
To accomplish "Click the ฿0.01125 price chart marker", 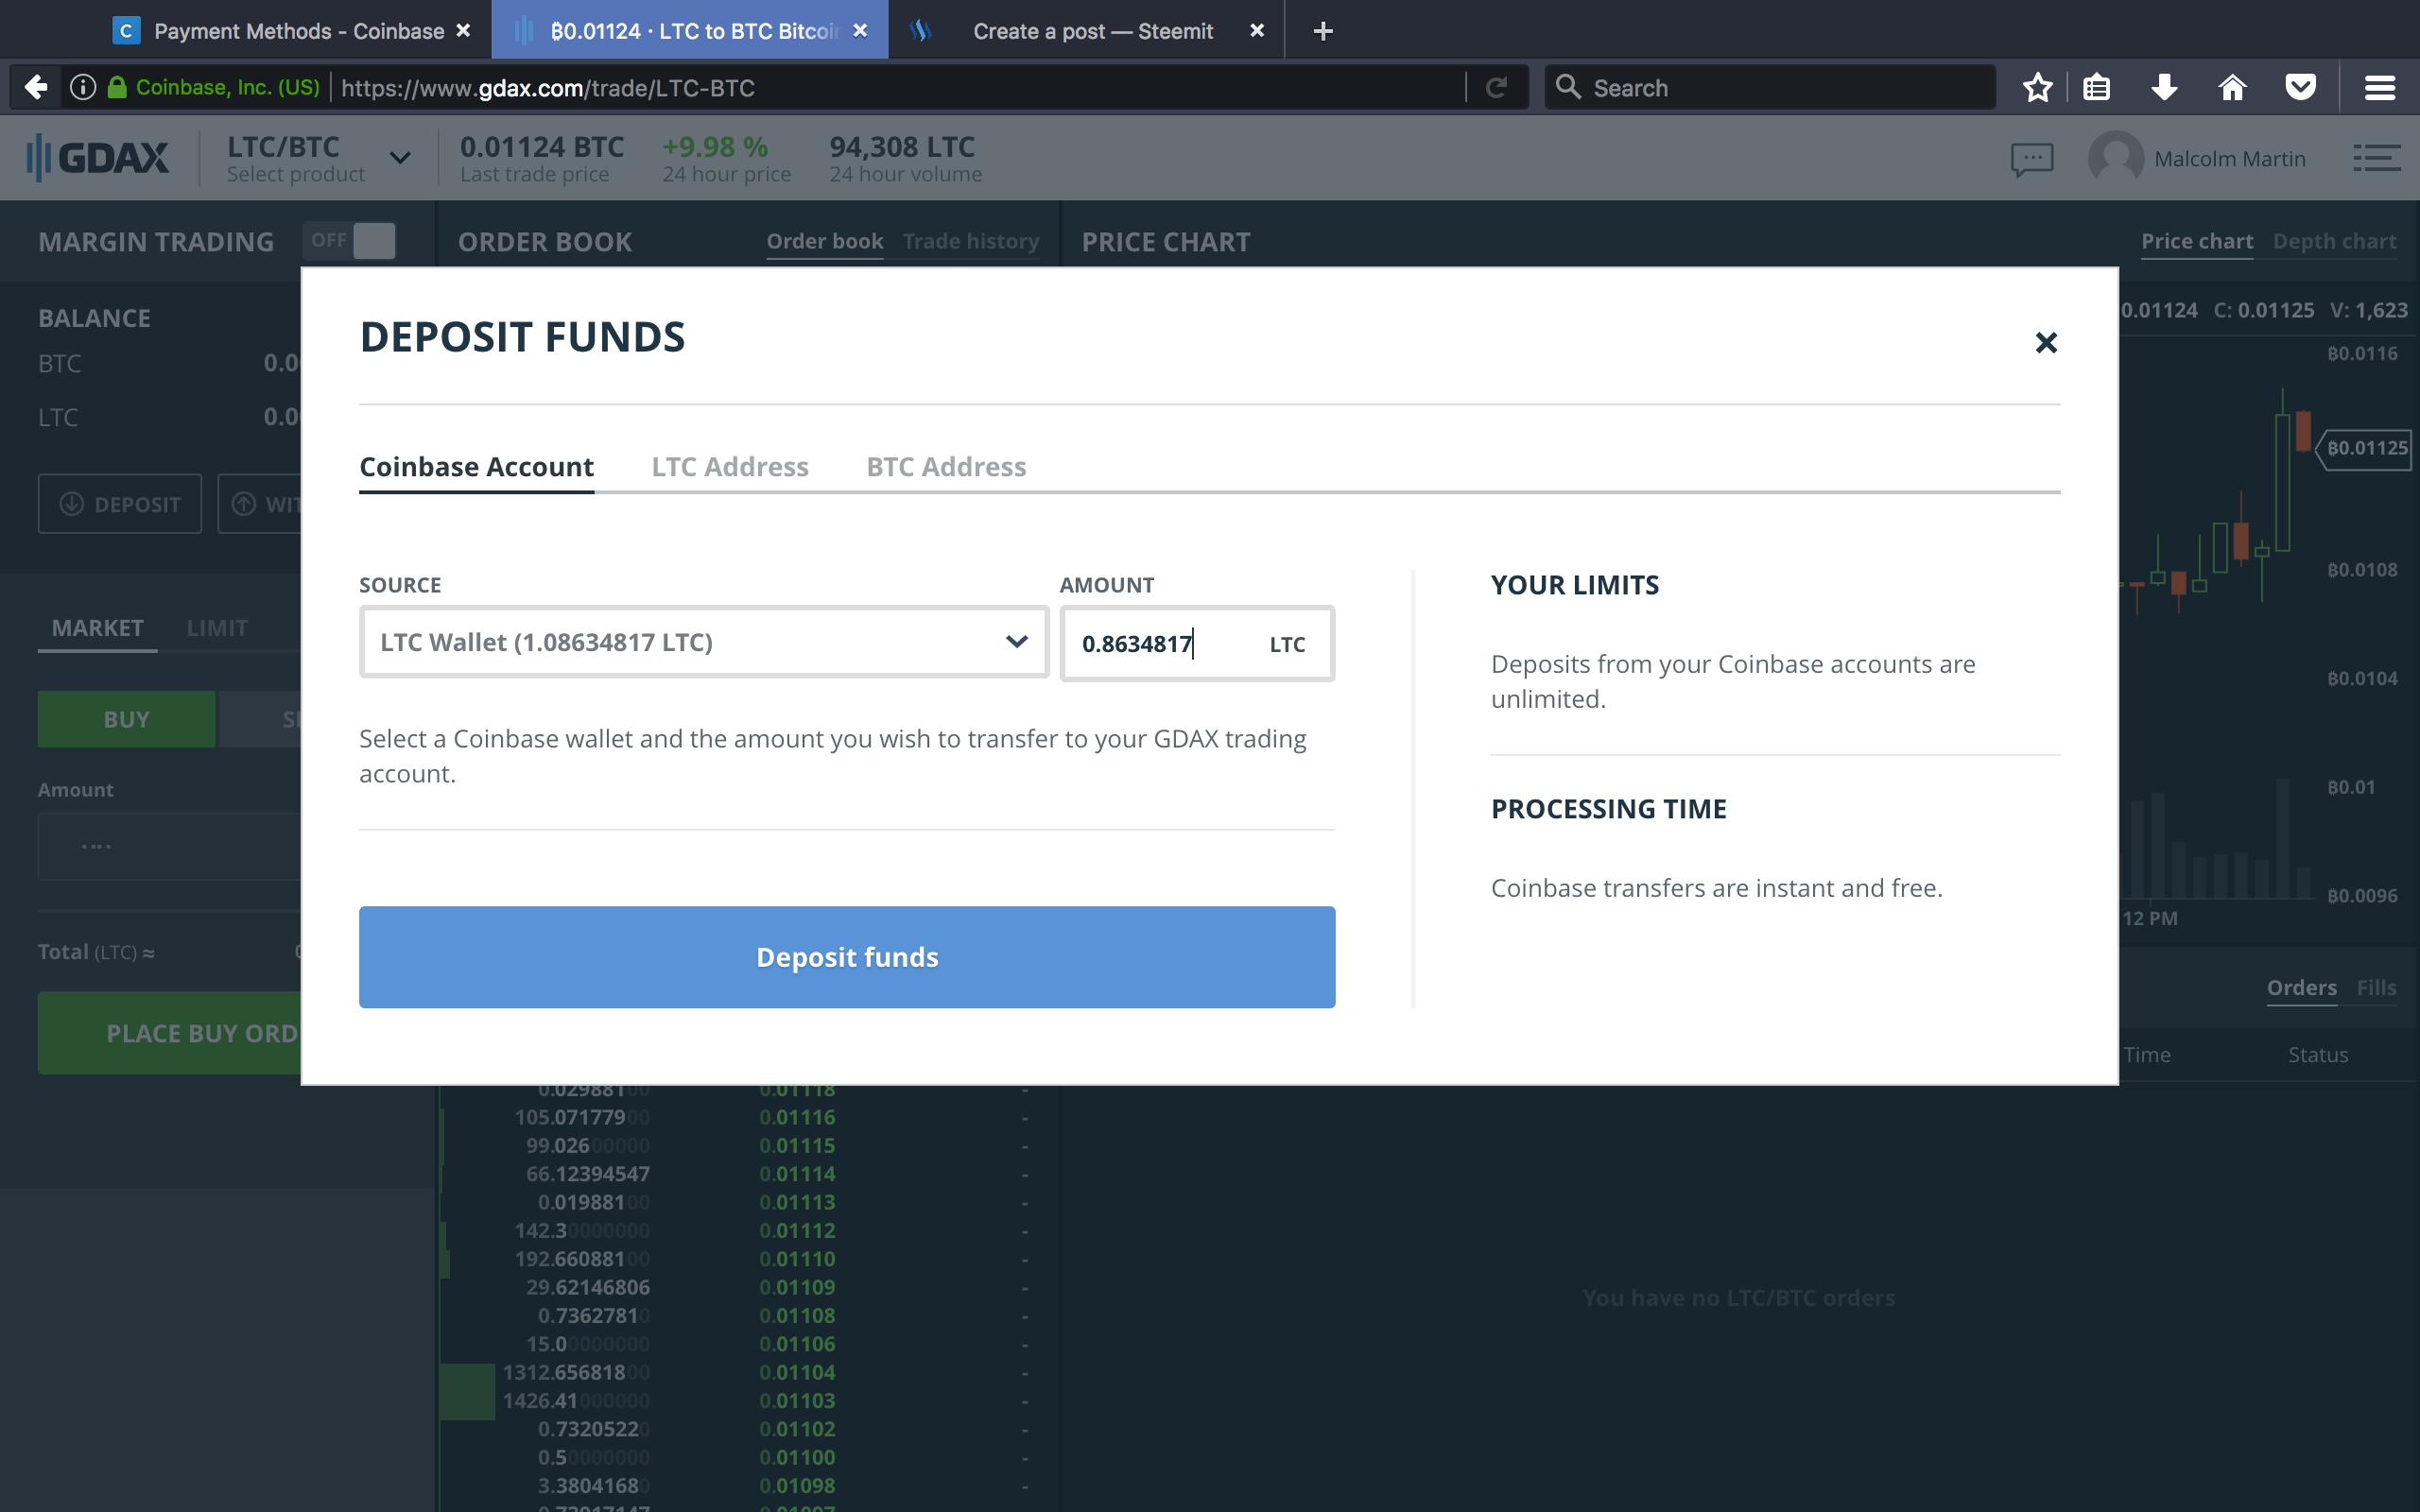I will 2365,448.
